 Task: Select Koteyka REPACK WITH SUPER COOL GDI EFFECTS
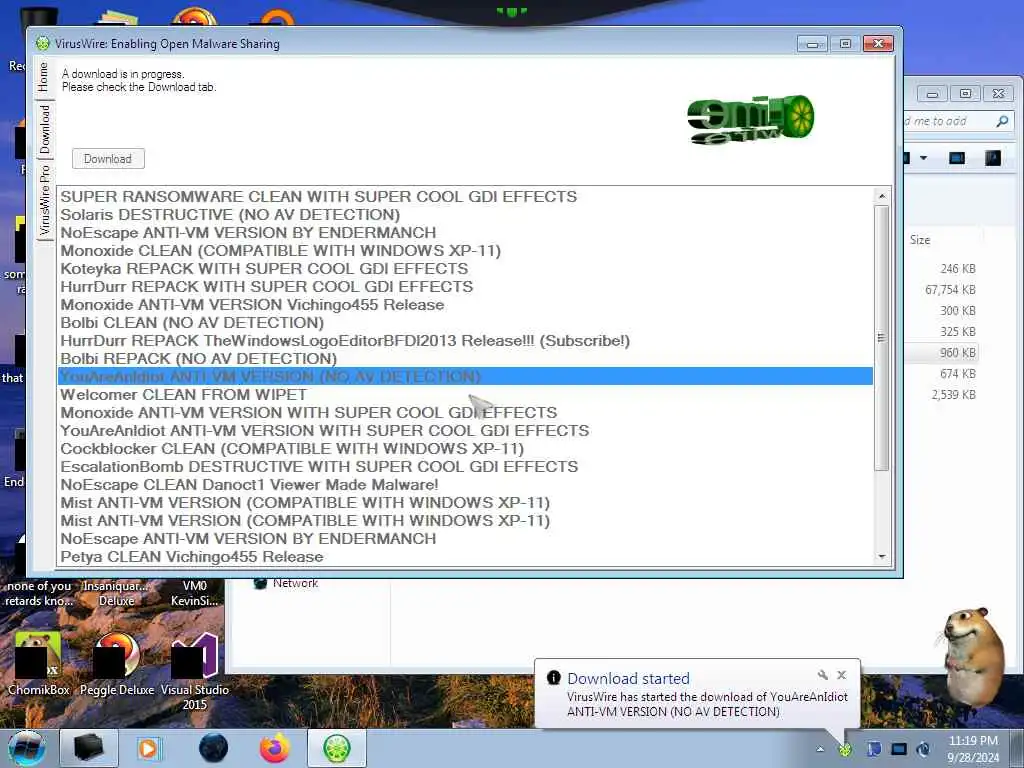[x=465, y=269]
